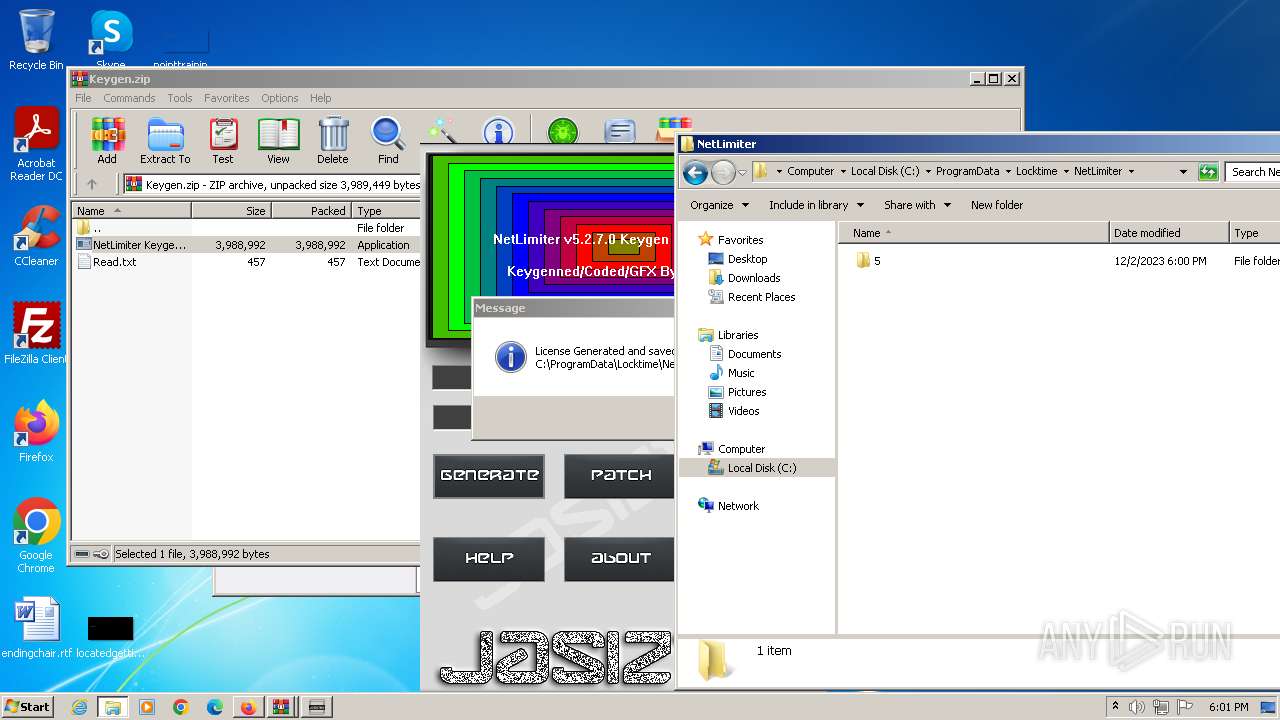This screenshot has width=1280, height=720.
Task: Click the Forward arrow in NetLimiter Explorer
Action: tap(723, 172)
